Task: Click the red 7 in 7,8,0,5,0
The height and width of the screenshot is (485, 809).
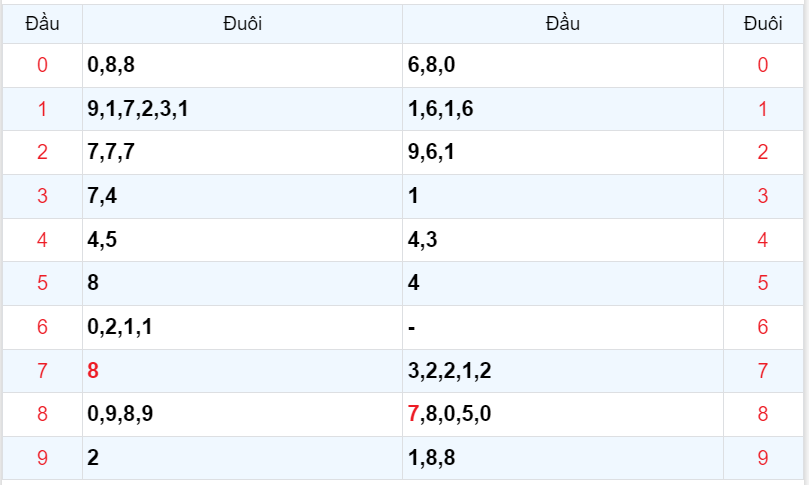Action: pyautogui.click(x=413, y=414)
